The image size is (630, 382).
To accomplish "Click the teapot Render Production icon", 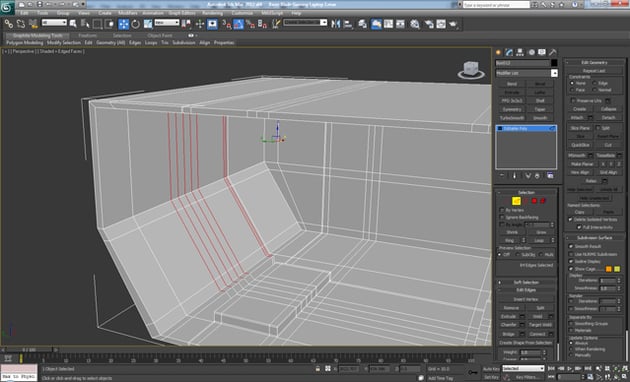I will (453, 24).
